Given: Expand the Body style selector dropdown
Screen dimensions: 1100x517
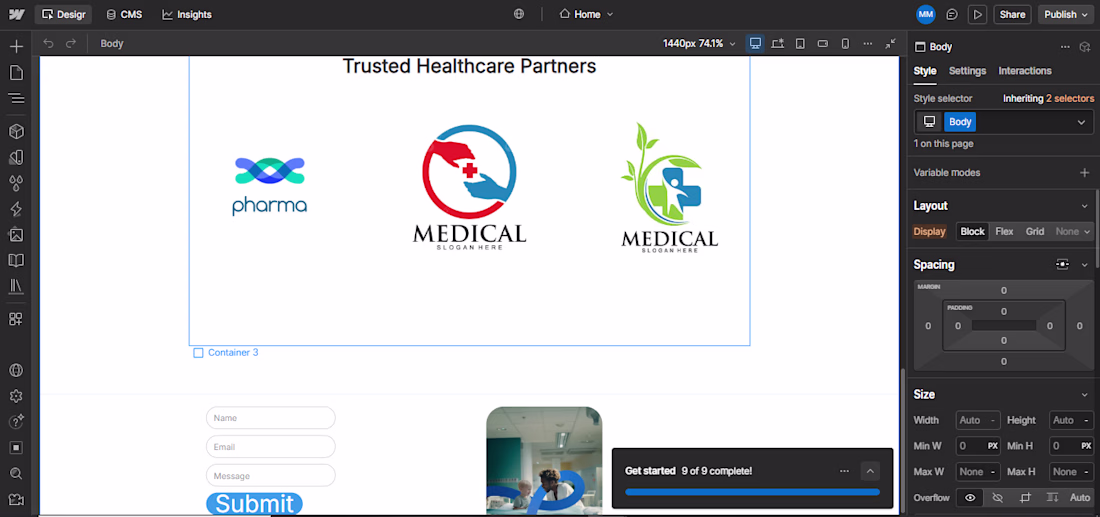Looking at the screenshot, I should (x=1080, y=122).
